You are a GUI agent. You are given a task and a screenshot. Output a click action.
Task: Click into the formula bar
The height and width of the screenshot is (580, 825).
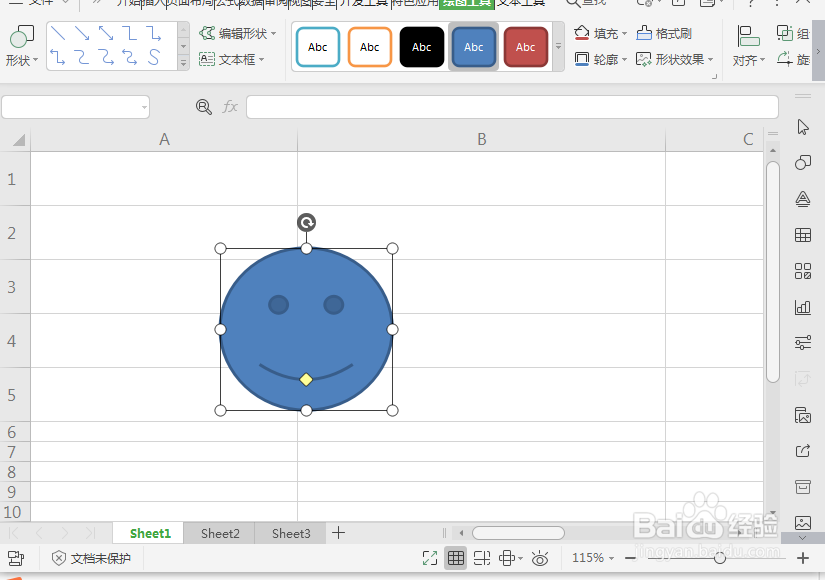pyautogui.click(x=512, y=107)
